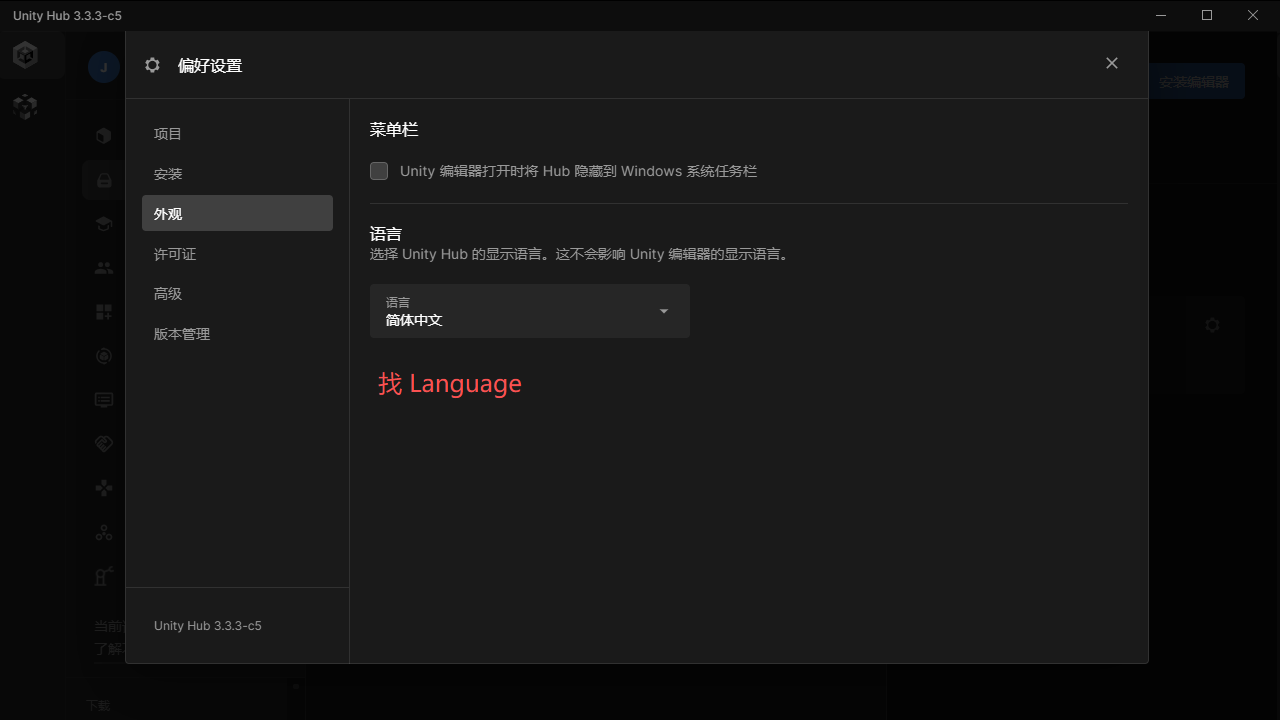This screenshot has width=1280, height=720.
Task: Click the connected-nodes icon in Hub sidebar
Action: point(103,532)
